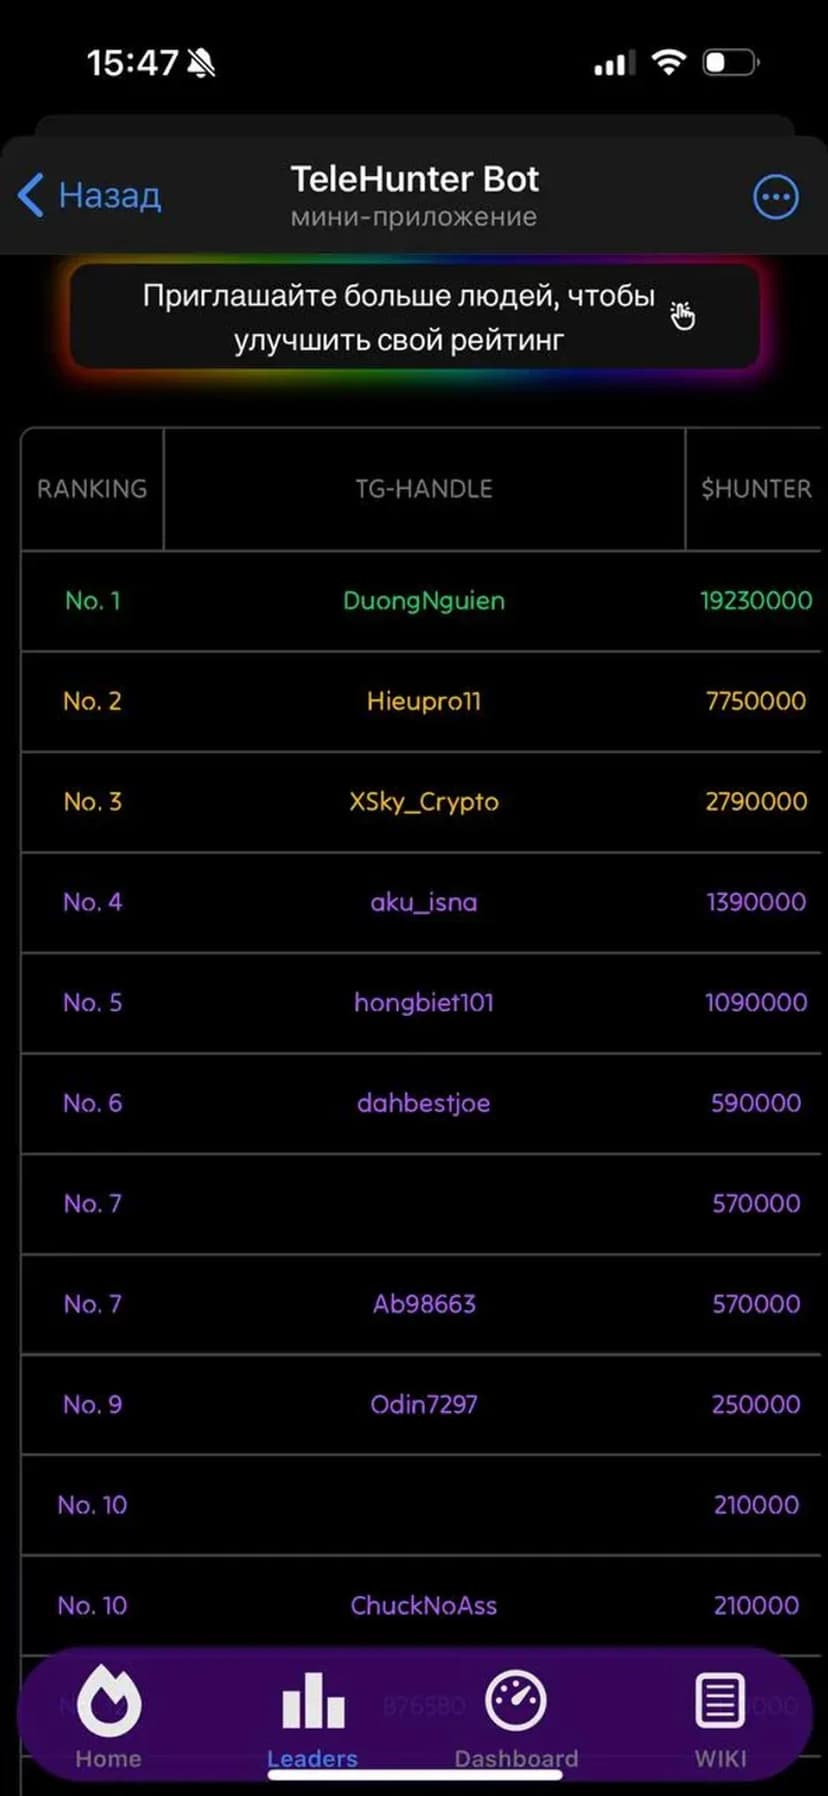828x1796 pixels.
Task: Open the WIKI document icon
Action: [720, 1700]
